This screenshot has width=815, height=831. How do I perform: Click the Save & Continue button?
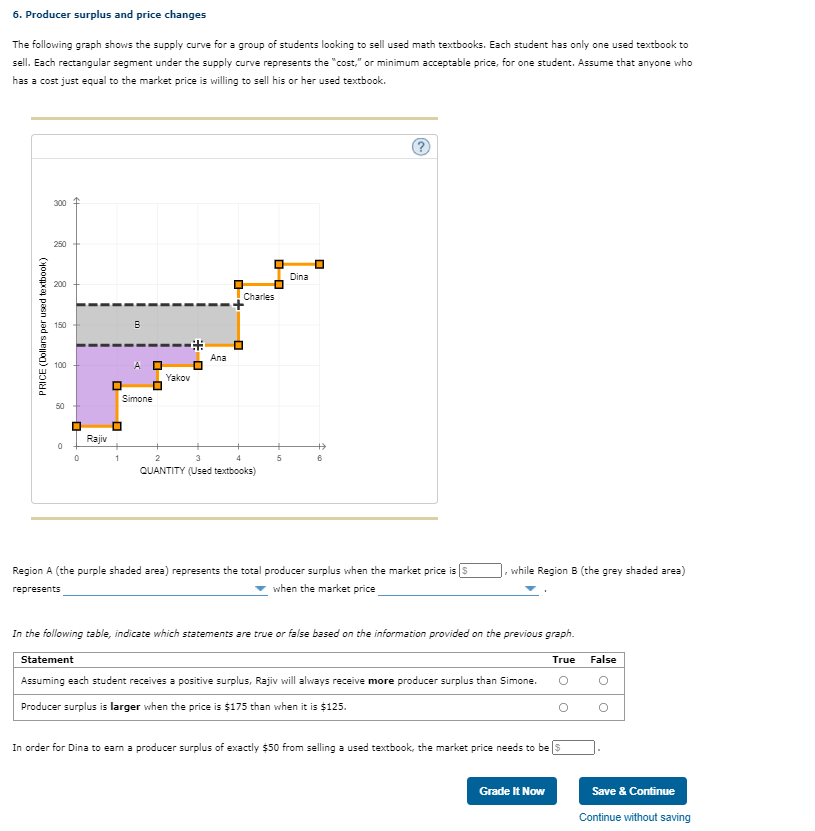[x=632, y=791]
